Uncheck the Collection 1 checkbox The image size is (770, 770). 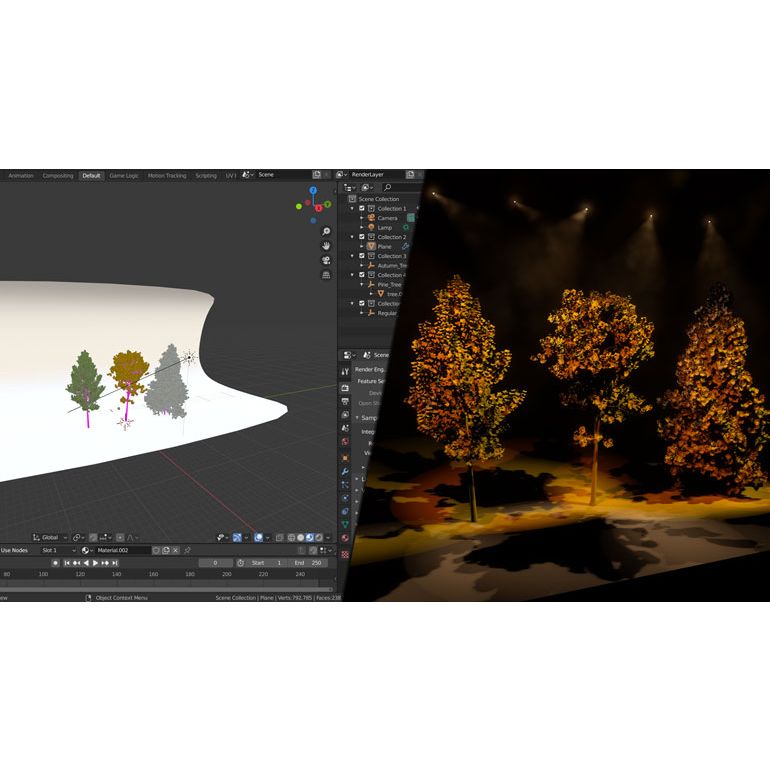pos(362,208)
